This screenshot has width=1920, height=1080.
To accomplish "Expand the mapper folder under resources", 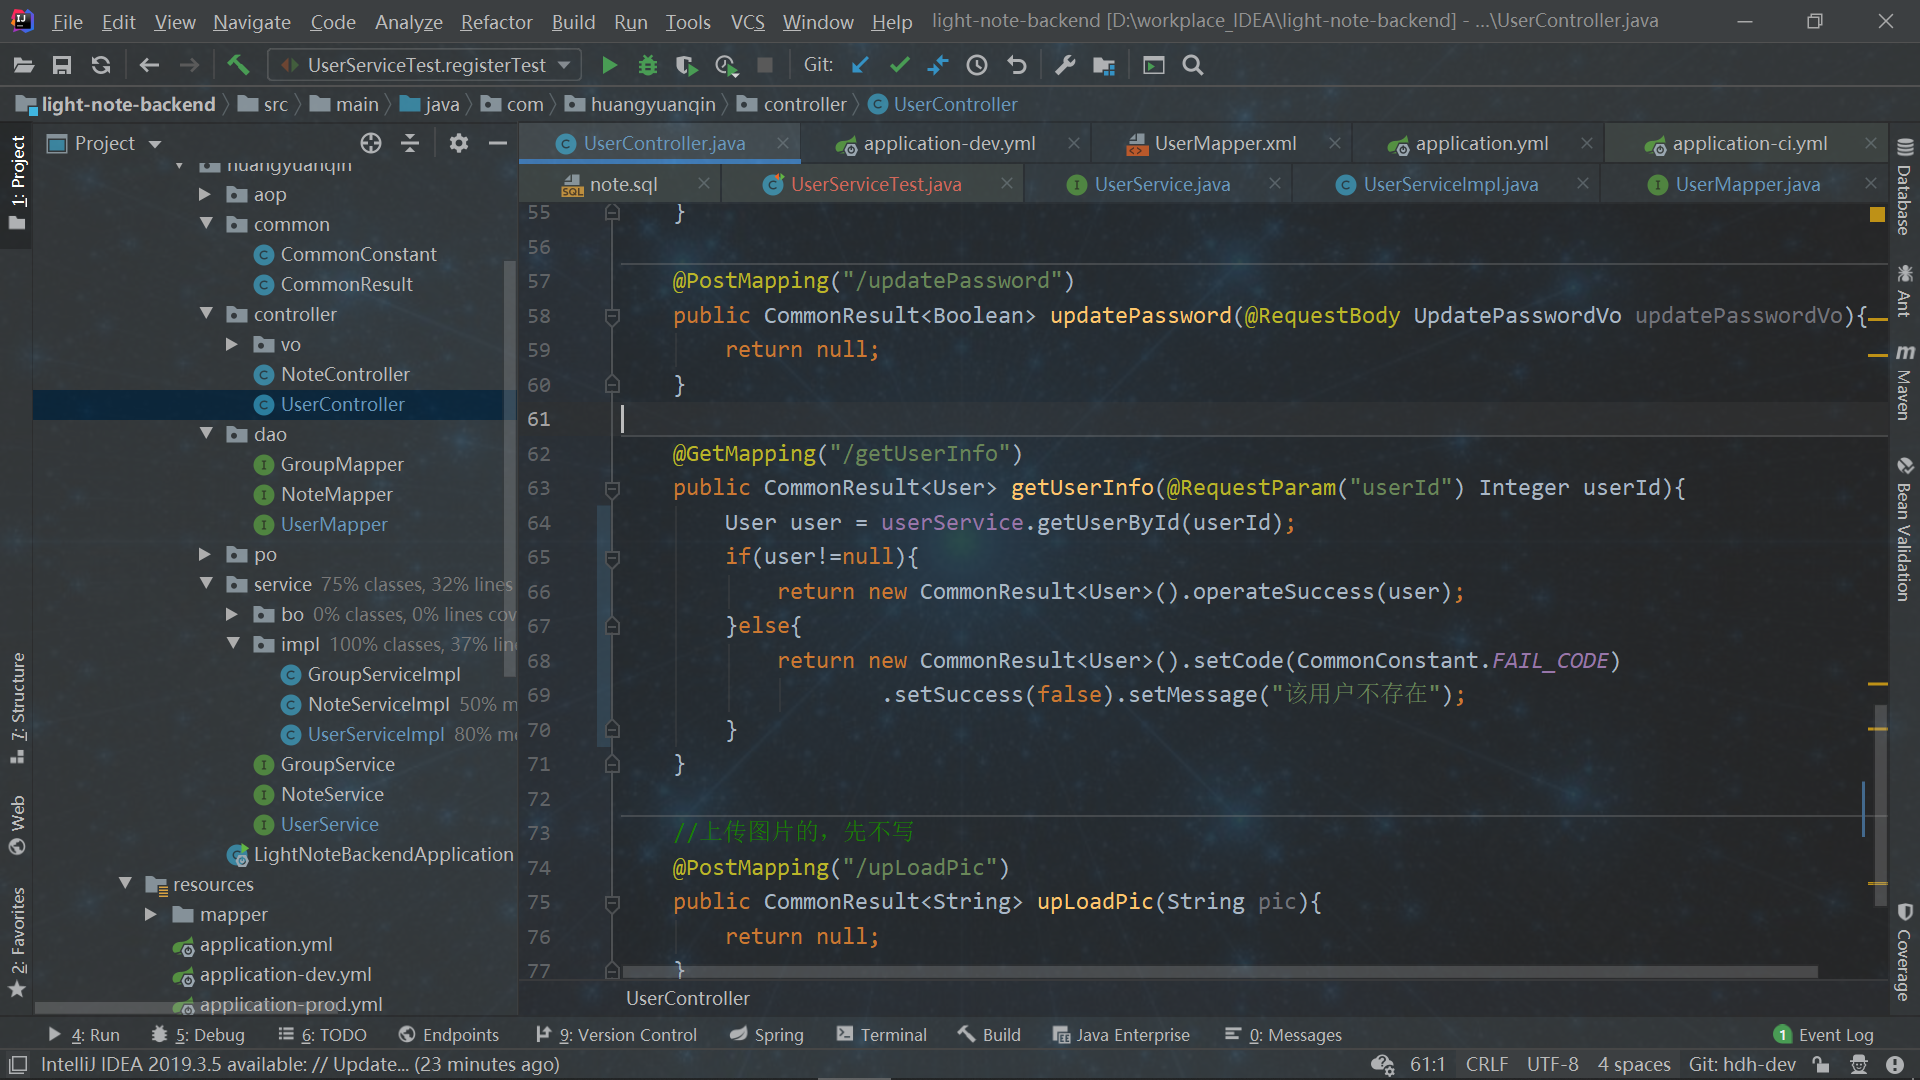I will pyautogui.click(x=151, y=914).
